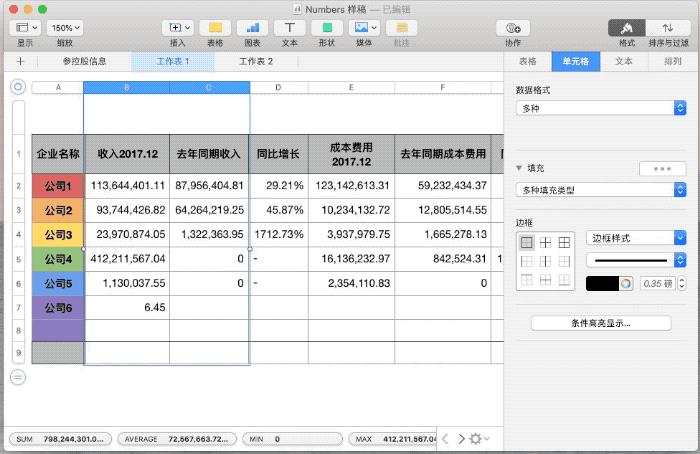Select the header cell 去年同期收入
The image size is (700, 454).
[x=209, y=154]
